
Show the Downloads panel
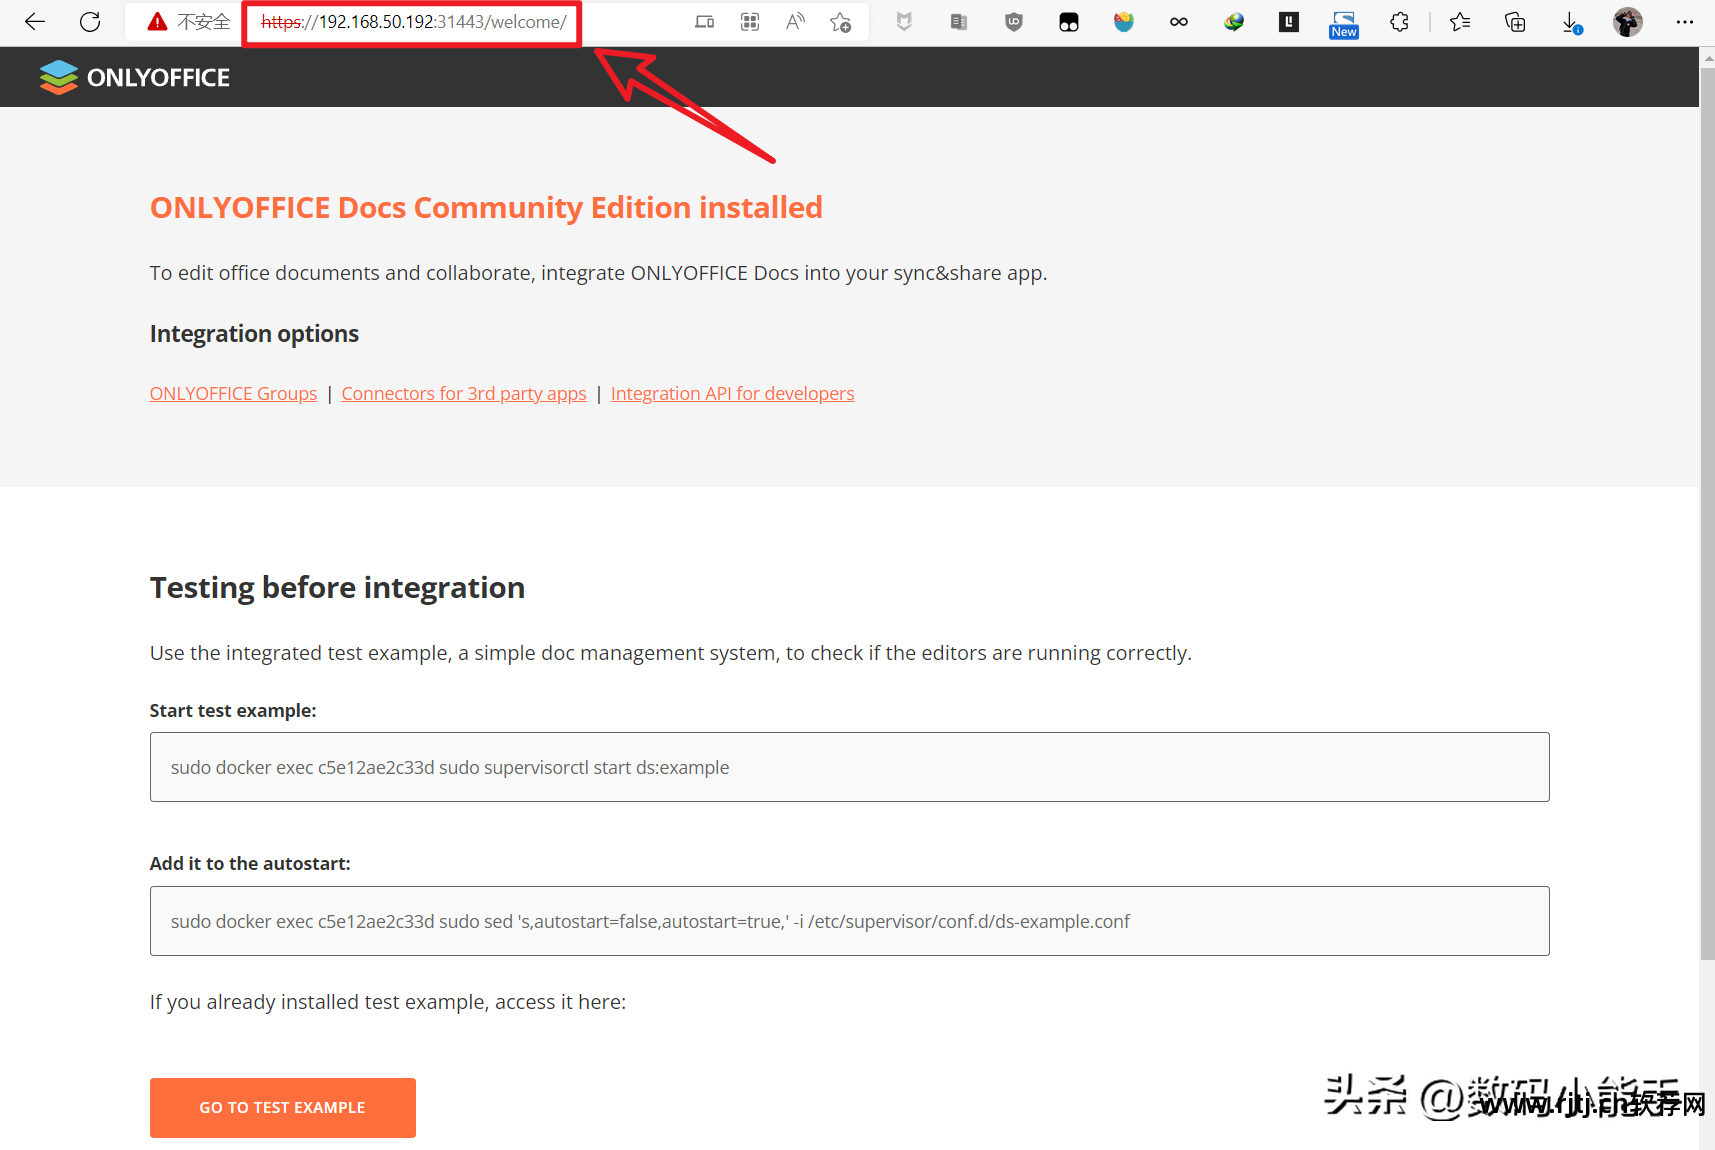coord(1571,22)
